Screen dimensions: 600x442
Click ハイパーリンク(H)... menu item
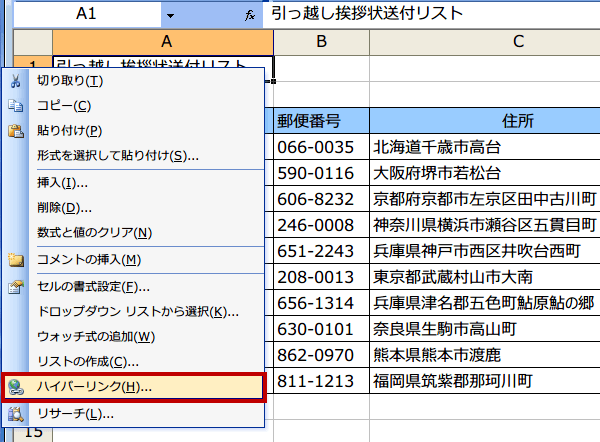point(133,387)
